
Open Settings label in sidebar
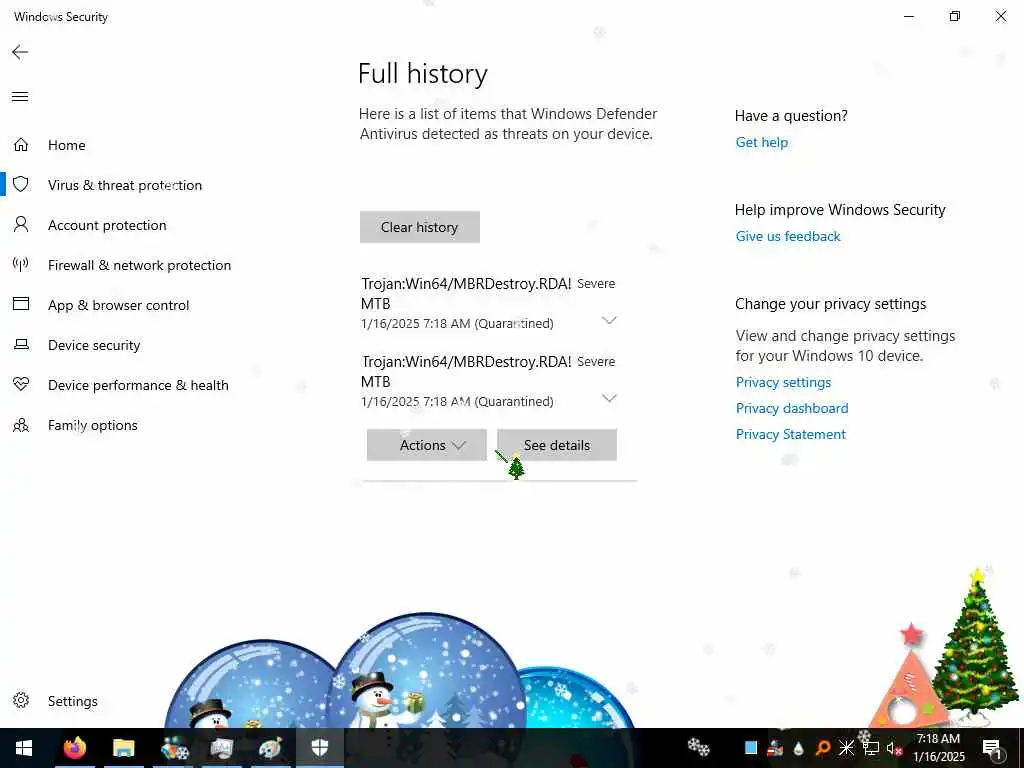click(72, 701)
